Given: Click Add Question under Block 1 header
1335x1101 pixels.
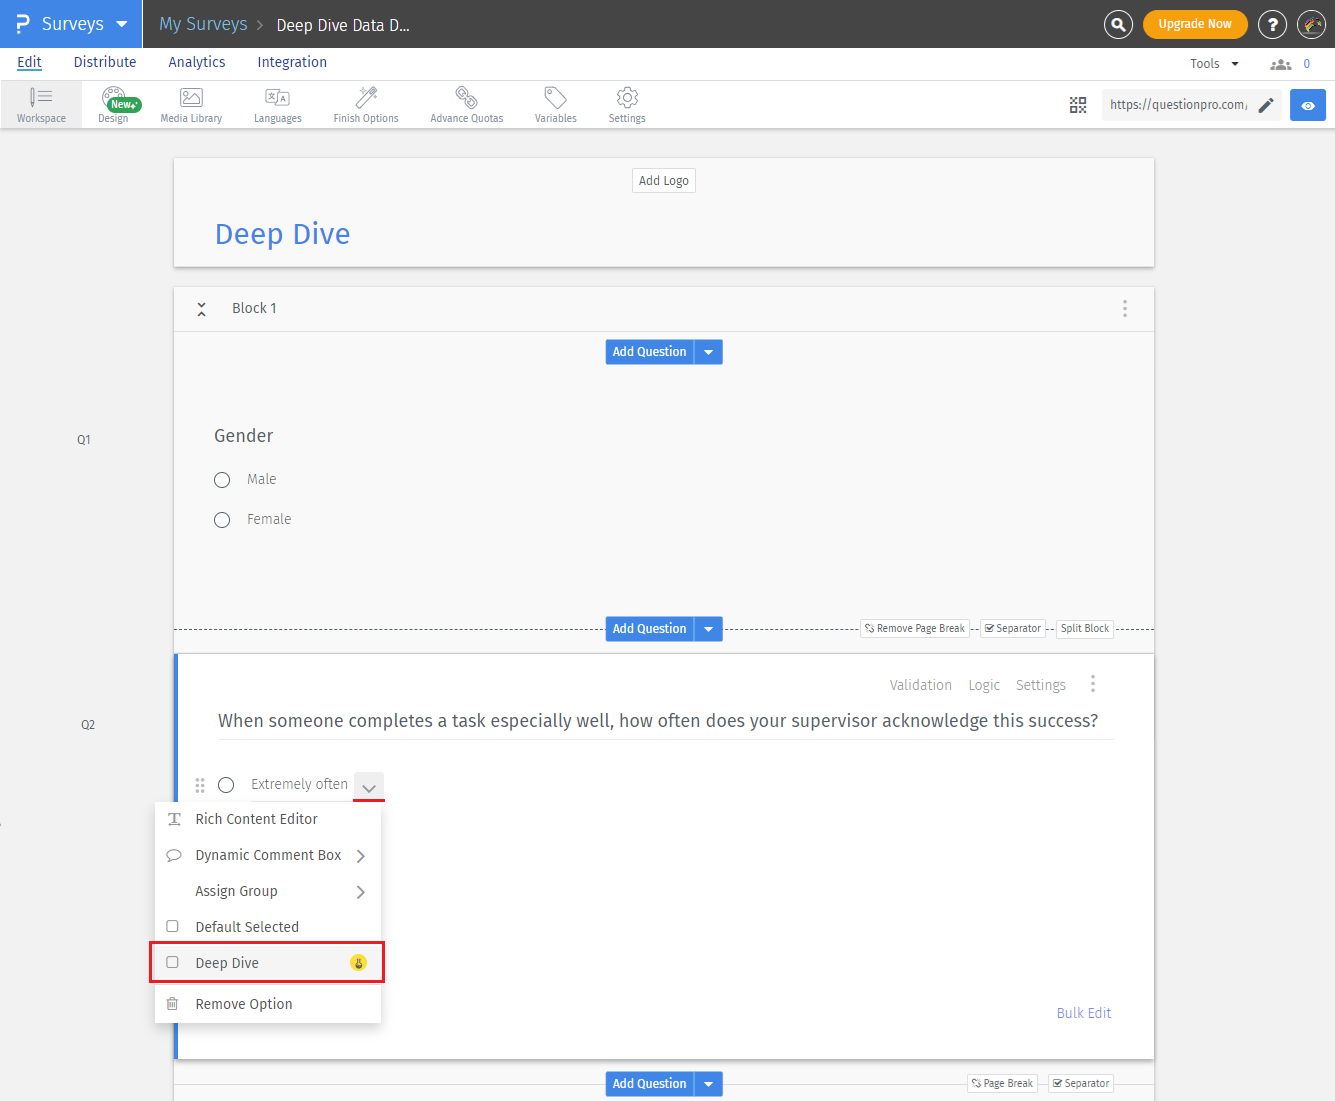Looking at the screenshot, I should [650, 352].
